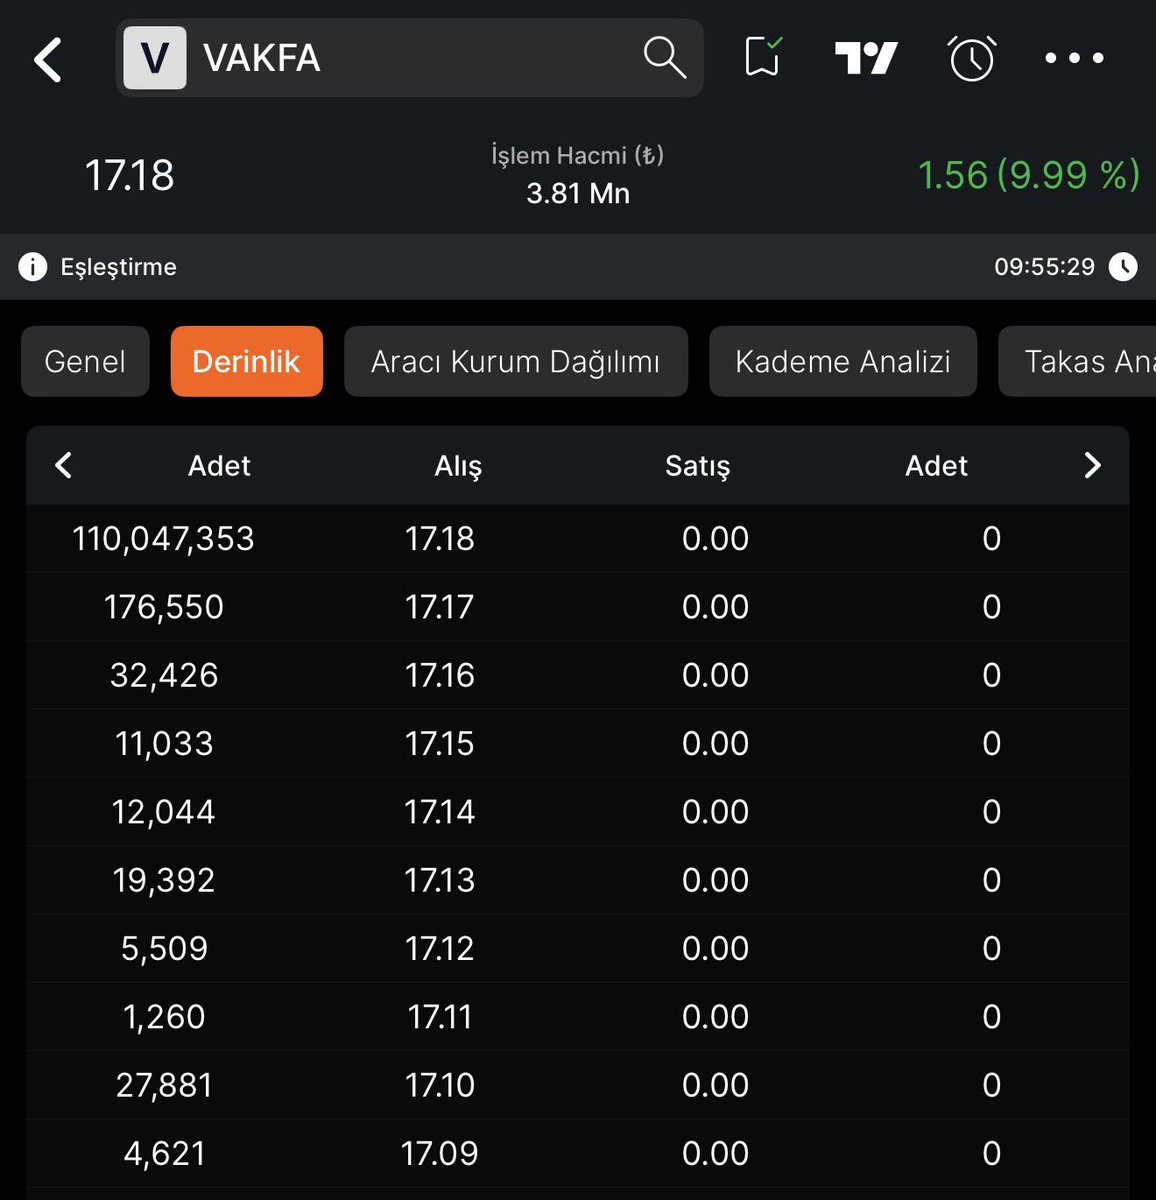Viewport: 1156px width, 1200px height.
Task: Tap the 17.09 bid price
Action: (x=439, y=1153)
